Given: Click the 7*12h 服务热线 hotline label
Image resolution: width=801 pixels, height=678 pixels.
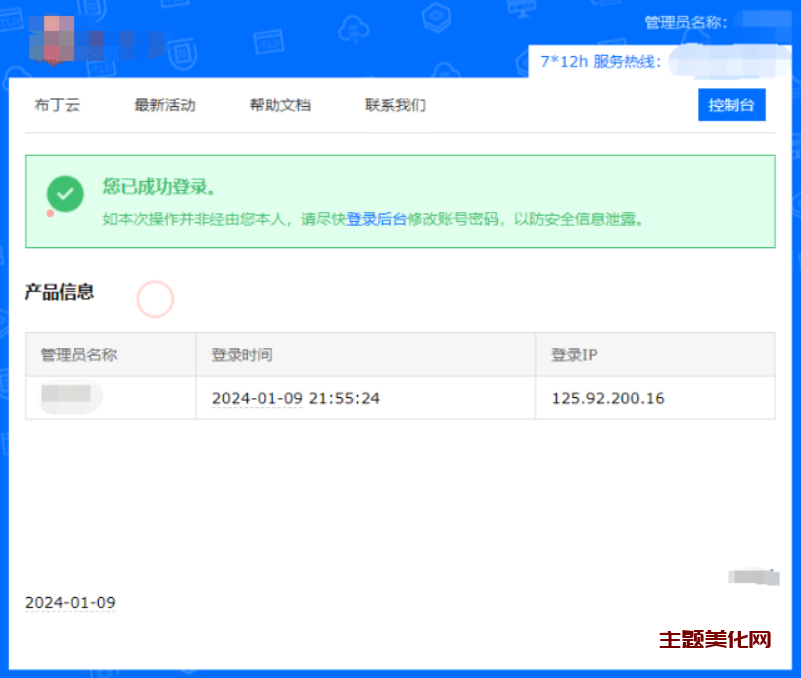Looking at the screenshot, I should [600, 62].
